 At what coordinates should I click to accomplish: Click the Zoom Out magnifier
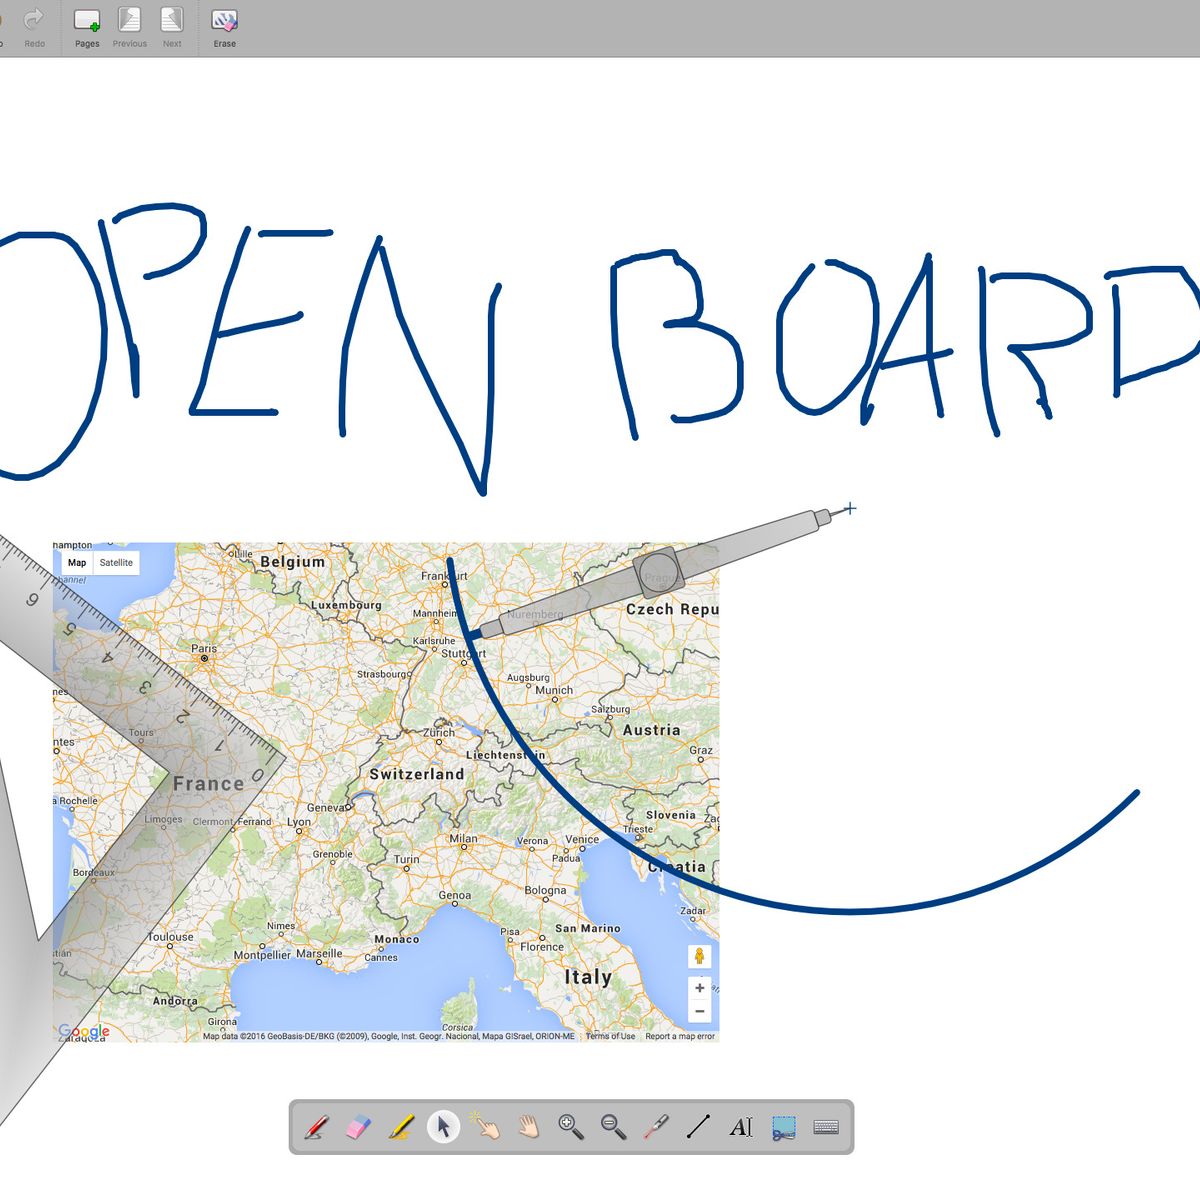click(x=613, y=1127)
